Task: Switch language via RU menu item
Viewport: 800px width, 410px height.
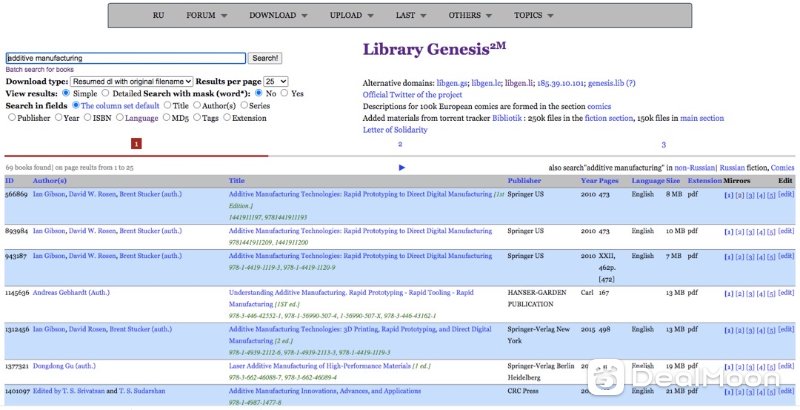Action: 158,15
